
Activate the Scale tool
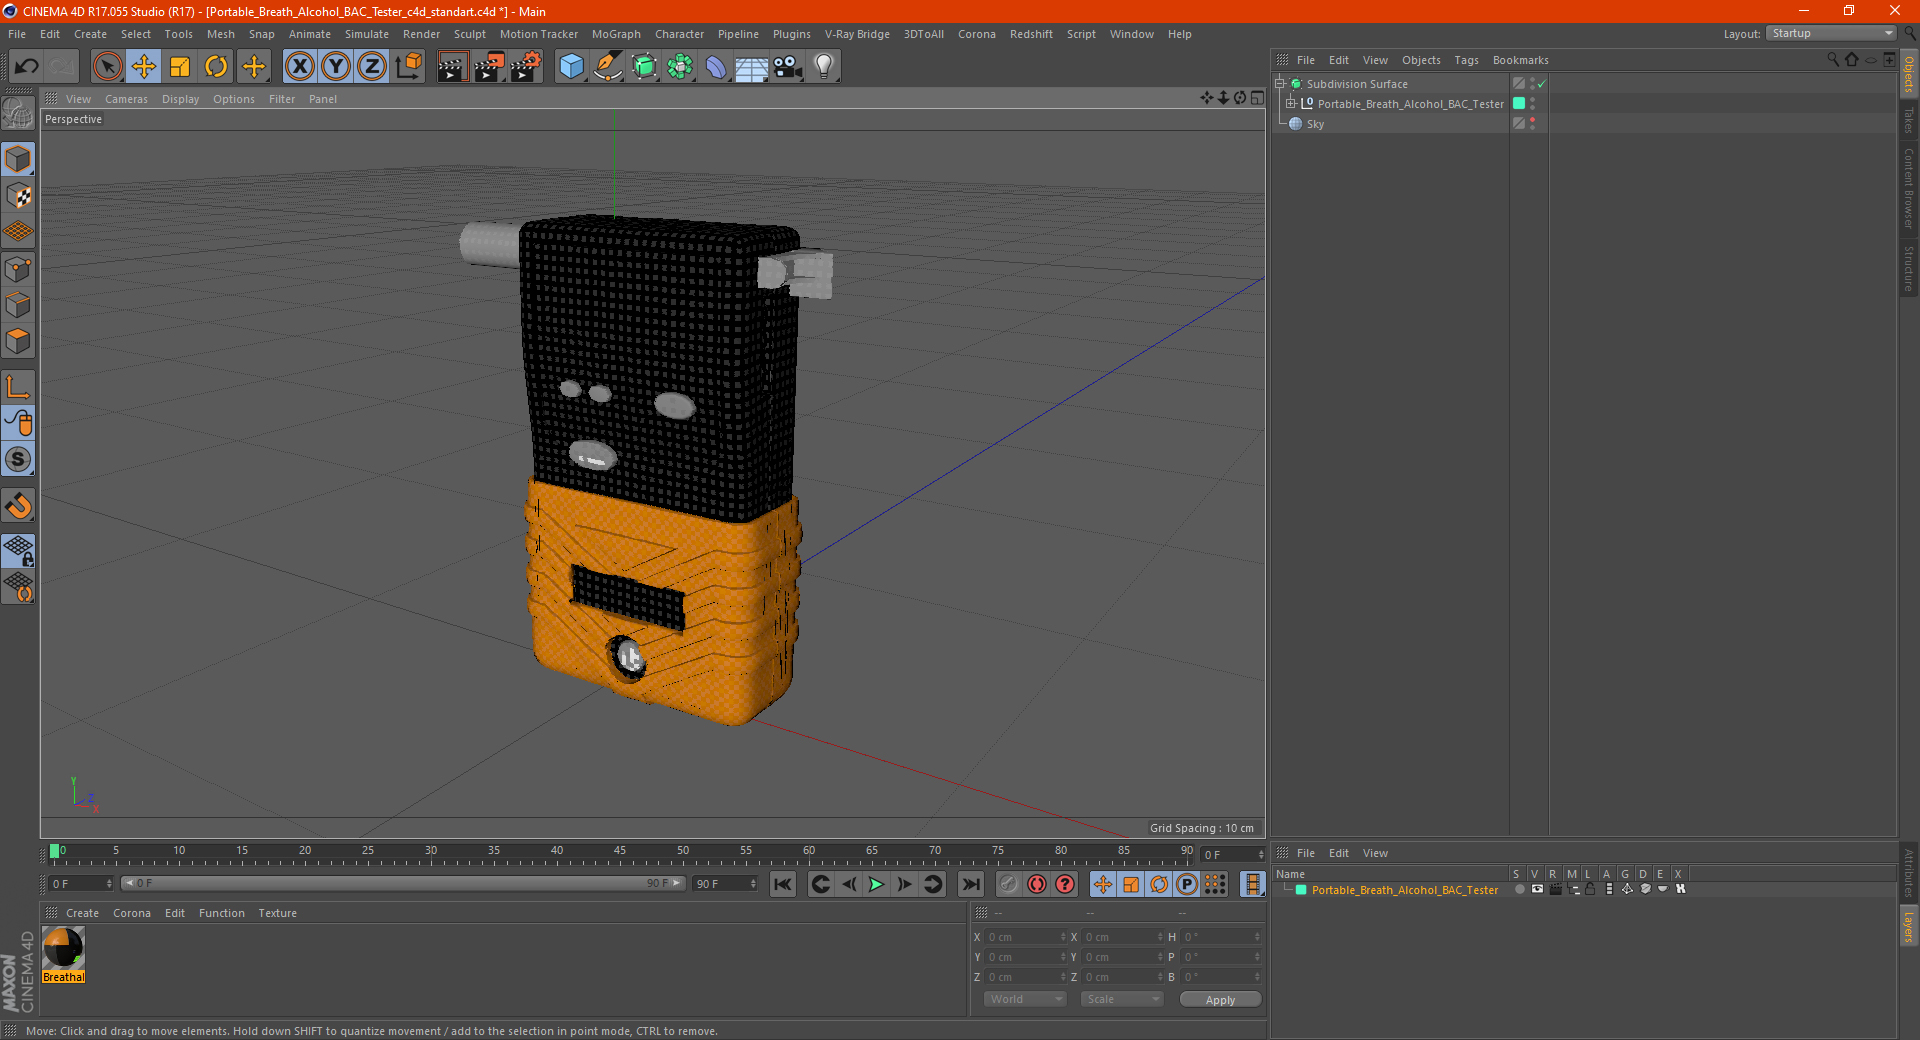(180, 67)
